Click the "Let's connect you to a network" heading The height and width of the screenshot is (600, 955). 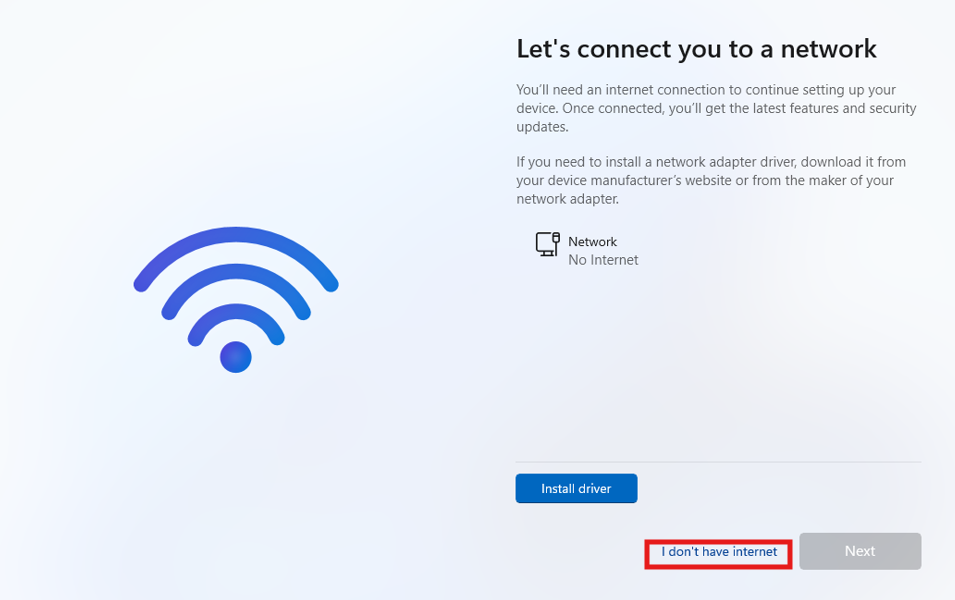696,49
